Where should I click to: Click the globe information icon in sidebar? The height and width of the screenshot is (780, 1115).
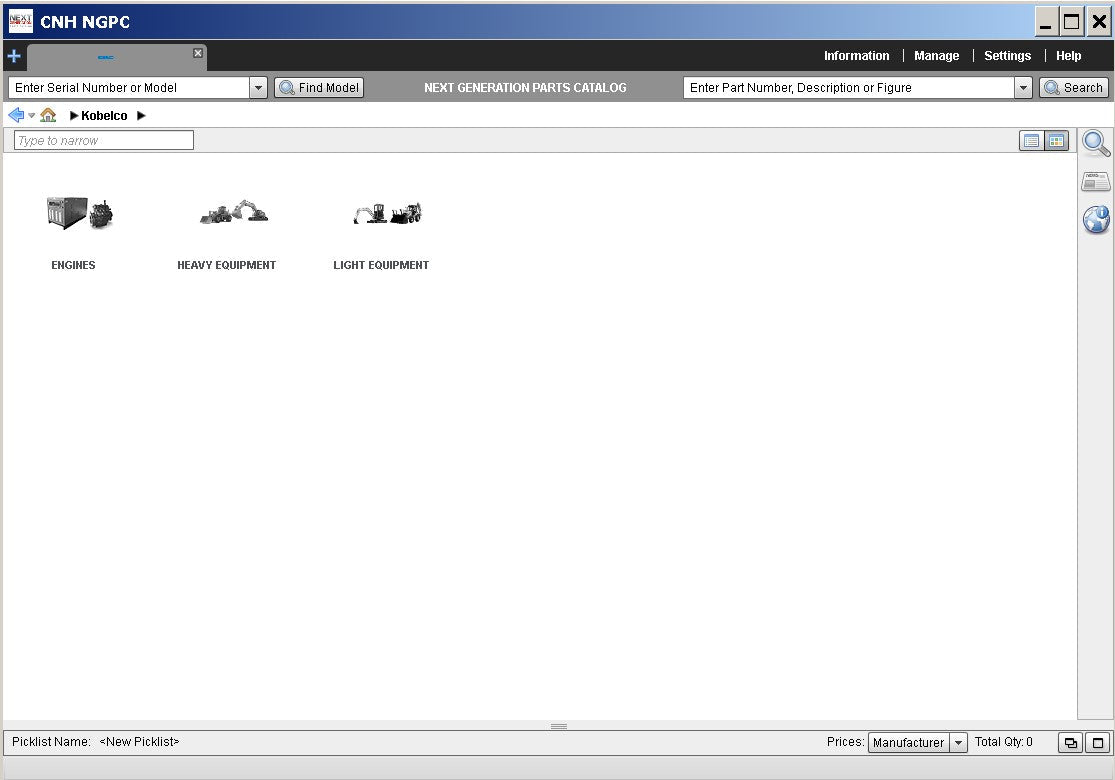pos(1096,220)
